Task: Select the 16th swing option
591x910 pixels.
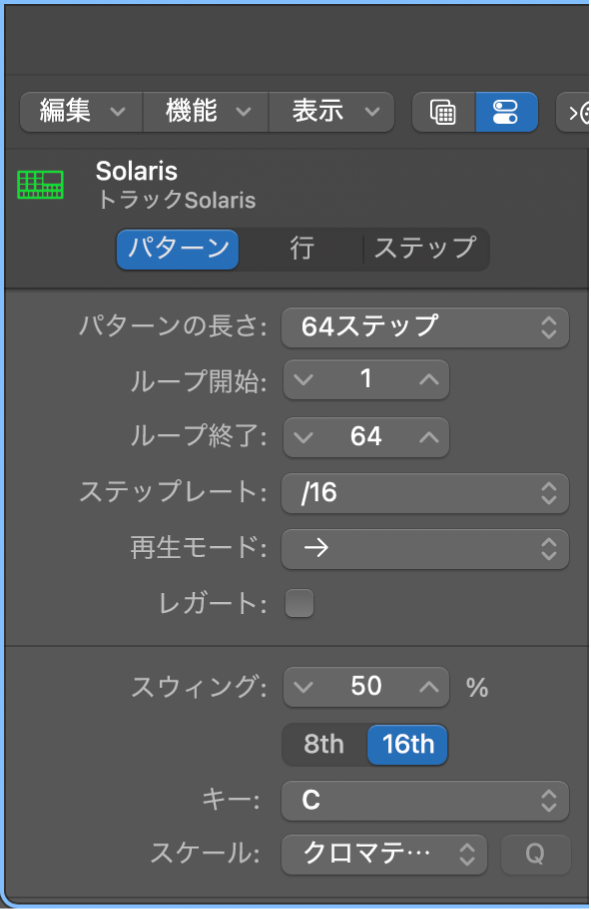Action: coord(407,744)
